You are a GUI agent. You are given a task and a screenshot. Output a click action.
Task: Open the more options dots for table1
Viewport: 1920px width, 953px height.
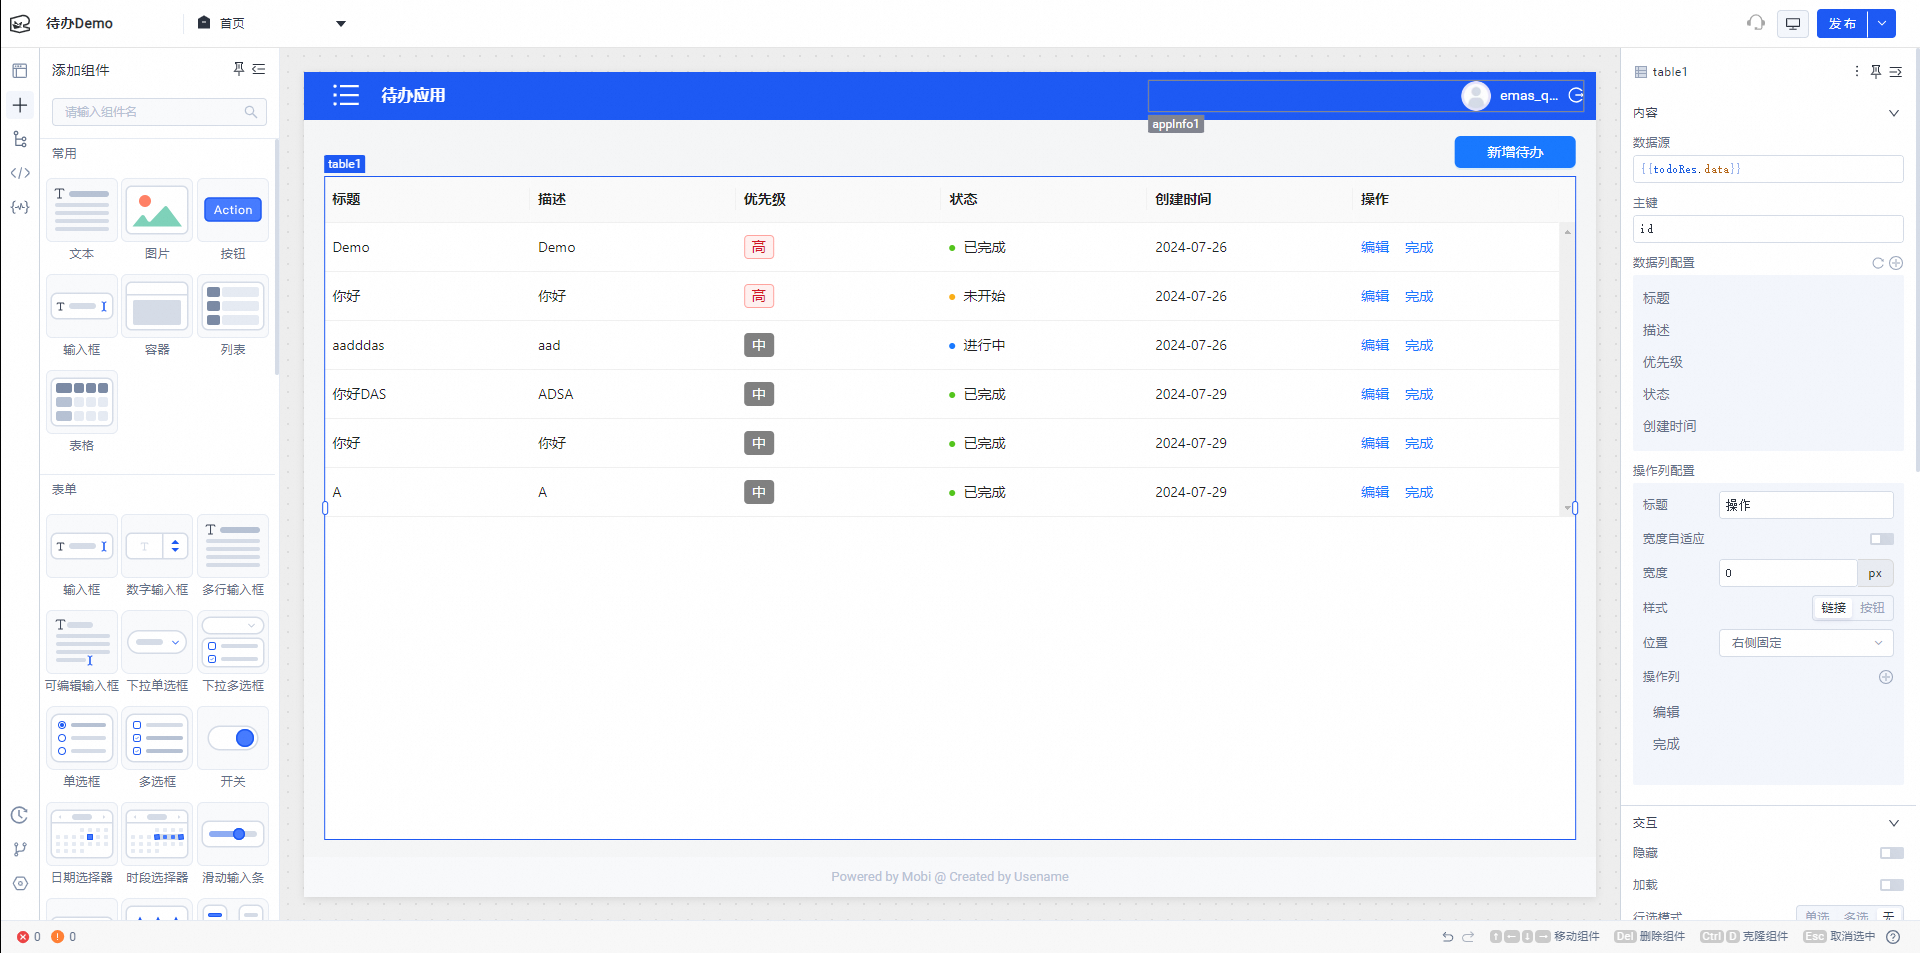[1857, 71]
